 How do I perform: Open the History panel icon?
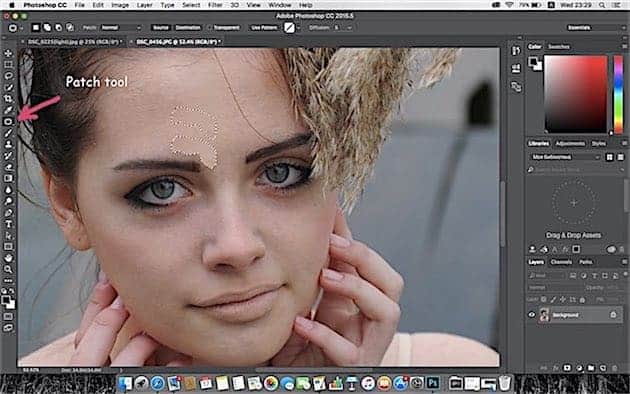tap(516, 50)
